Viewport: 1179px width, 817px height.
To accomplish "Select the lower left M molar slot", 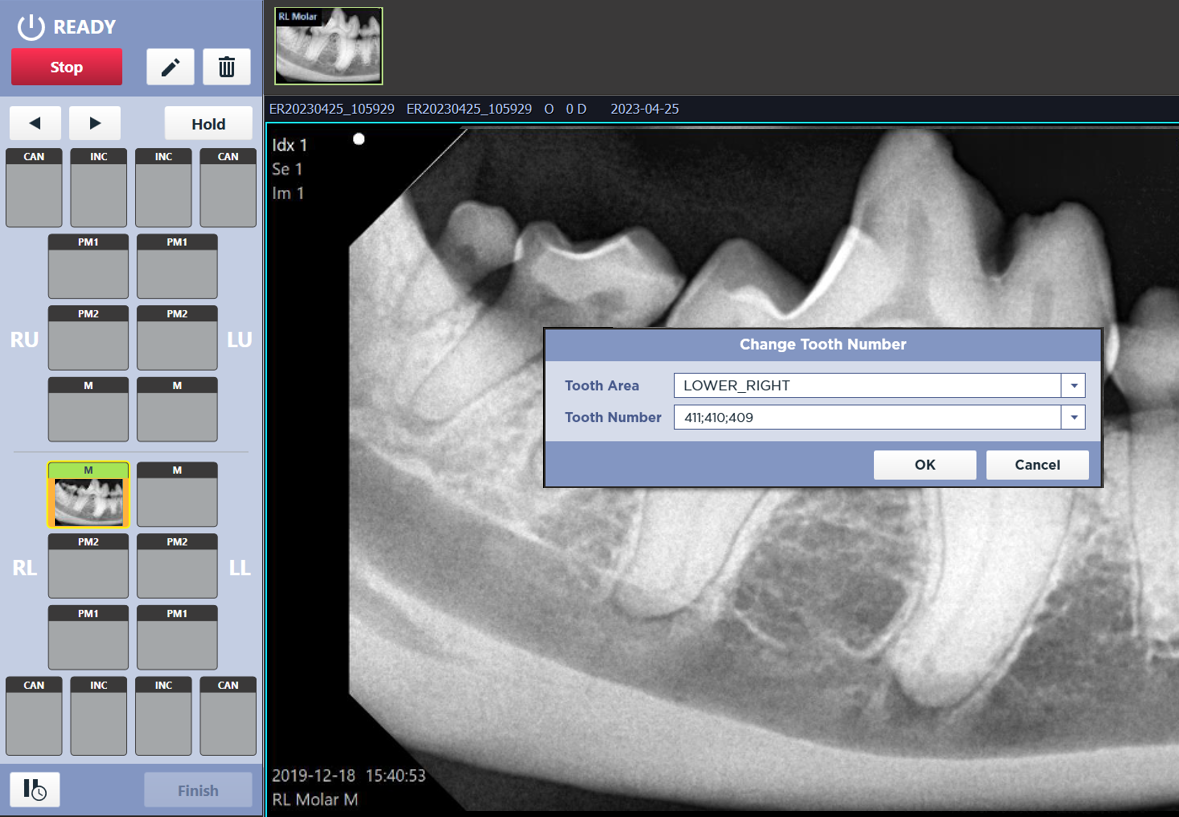I will 177,495.
